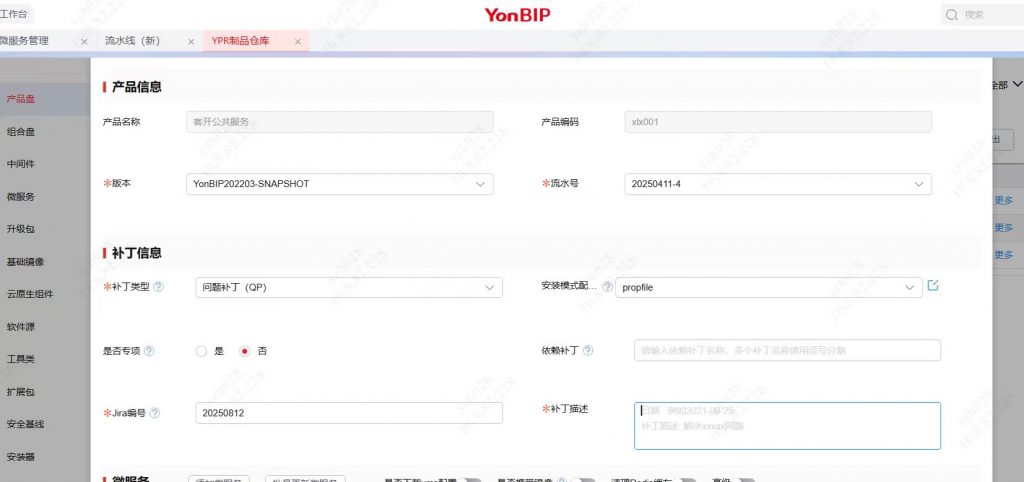Select the 是 radio button for 是否专项
Image resolution: width=1024 pixels, height=482 pixels.
[x=201, y=351]
